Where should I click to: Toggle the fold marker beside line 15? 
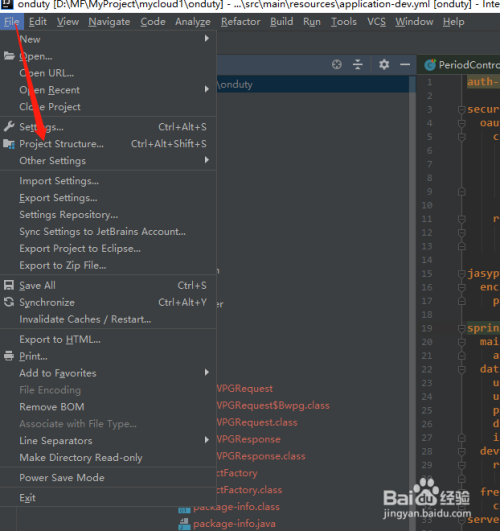(x=461, y=274)
